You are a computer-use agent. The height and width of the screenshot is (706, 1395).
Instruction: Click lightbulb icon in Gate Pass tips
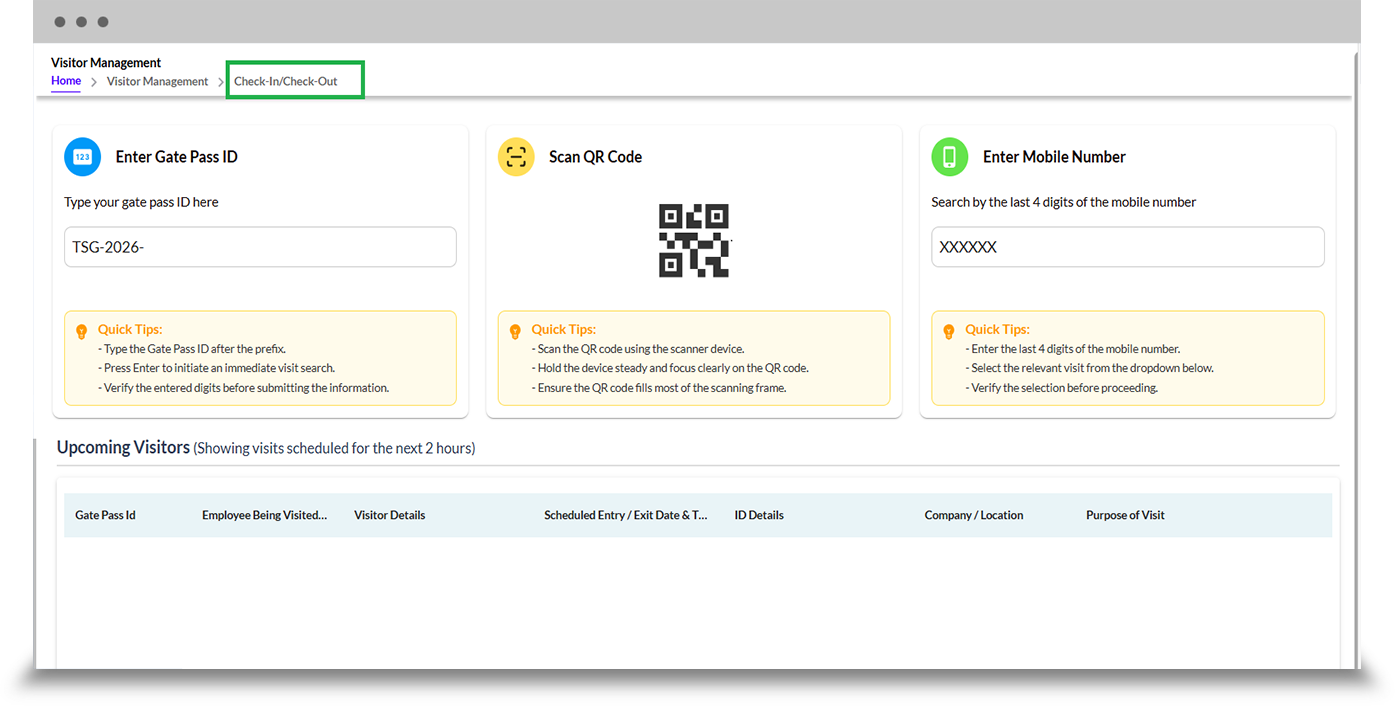pos(82,331)
